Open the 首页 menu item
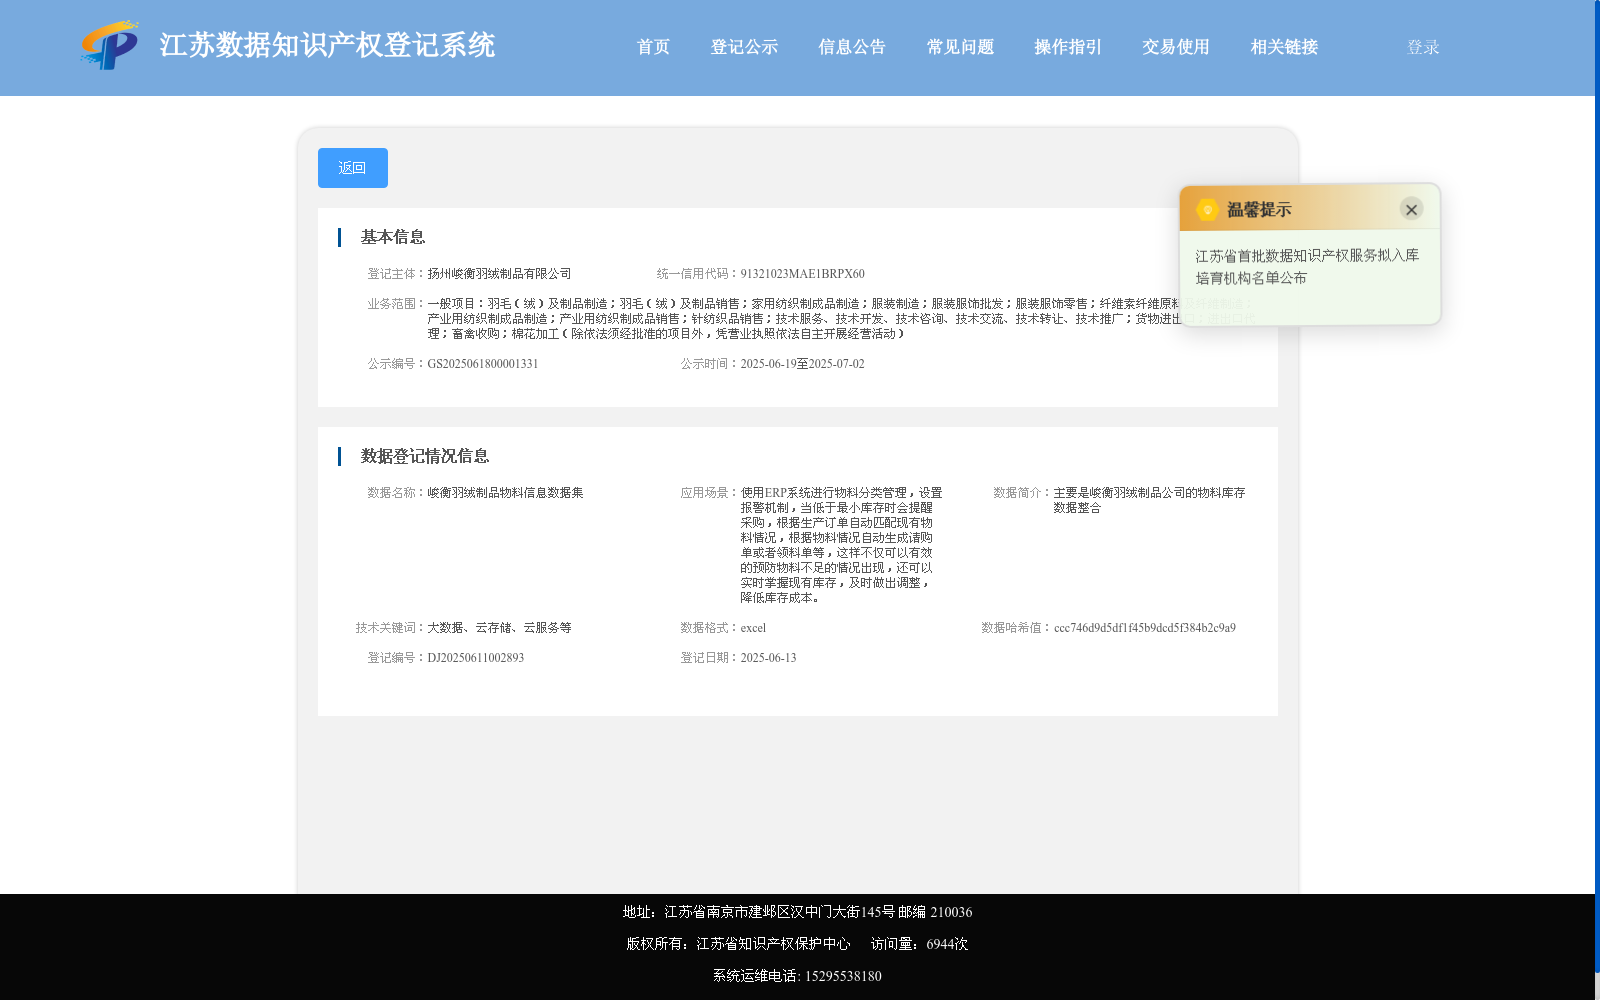 tap(653, 47)
